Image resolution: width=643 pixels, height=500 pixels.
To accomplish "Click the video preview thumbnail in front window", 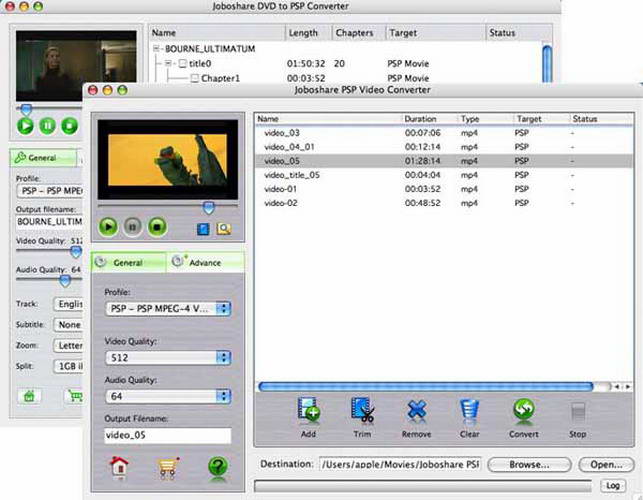I will (168, 160).
